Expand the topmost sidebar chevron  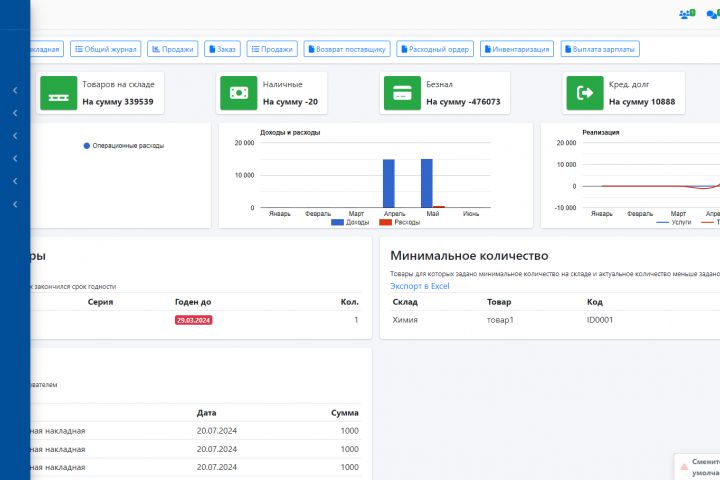15,90
